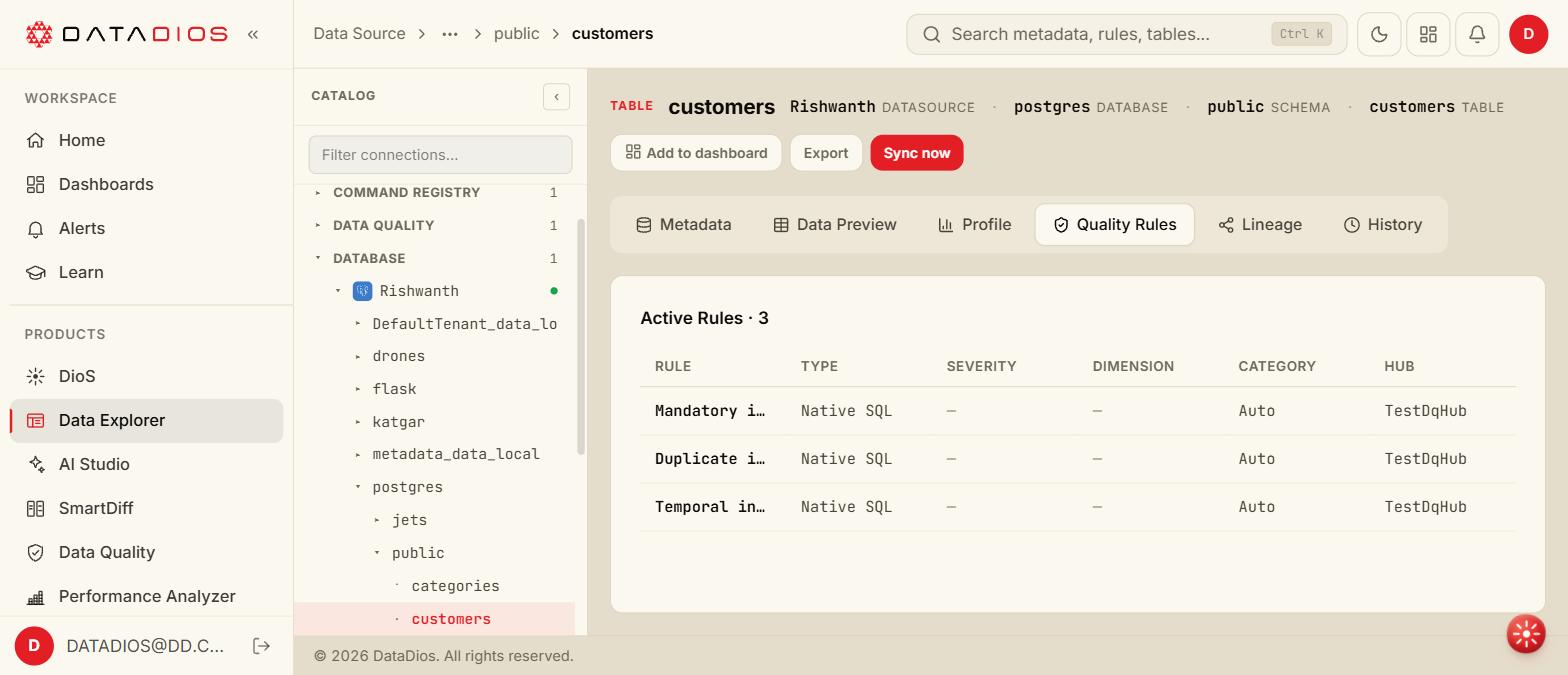This screenshot has width=1568, height=675.
Task: Collapse the Rishwanth connection node
Action: [x=338, y=291]
